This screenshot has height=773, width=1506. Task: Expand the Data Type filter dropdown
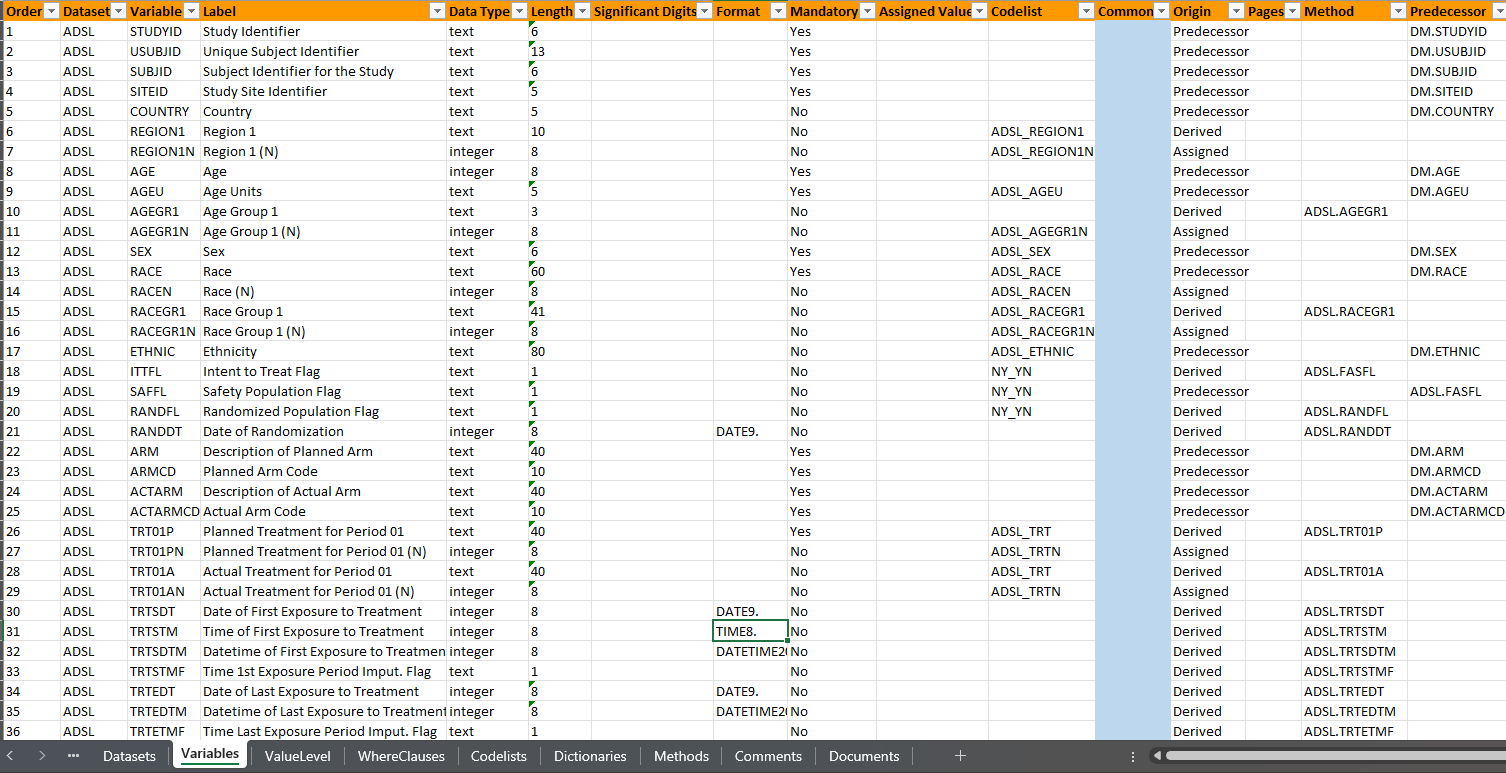point(518,11)
